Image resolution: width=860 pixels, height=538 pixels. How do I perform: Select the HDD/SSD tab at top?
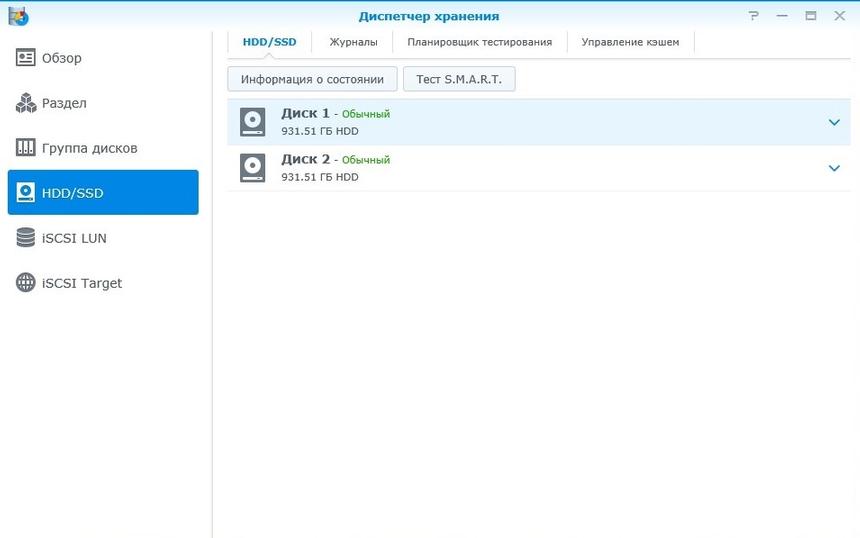click(x=269, y=42)
